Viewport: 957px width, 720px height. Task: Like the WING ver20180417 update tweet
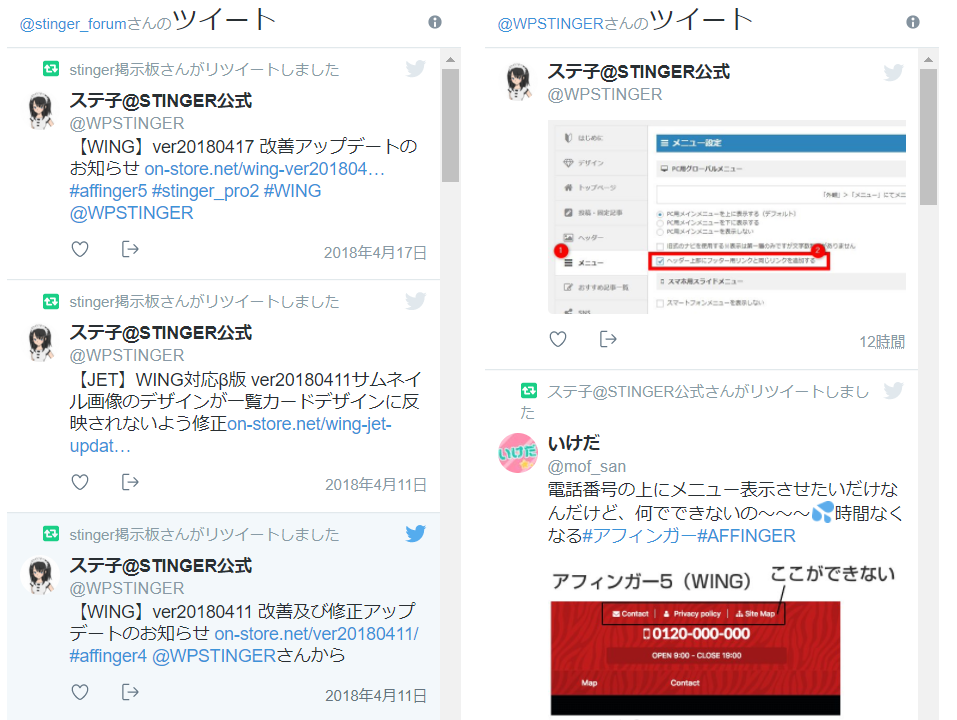point(79,249)
